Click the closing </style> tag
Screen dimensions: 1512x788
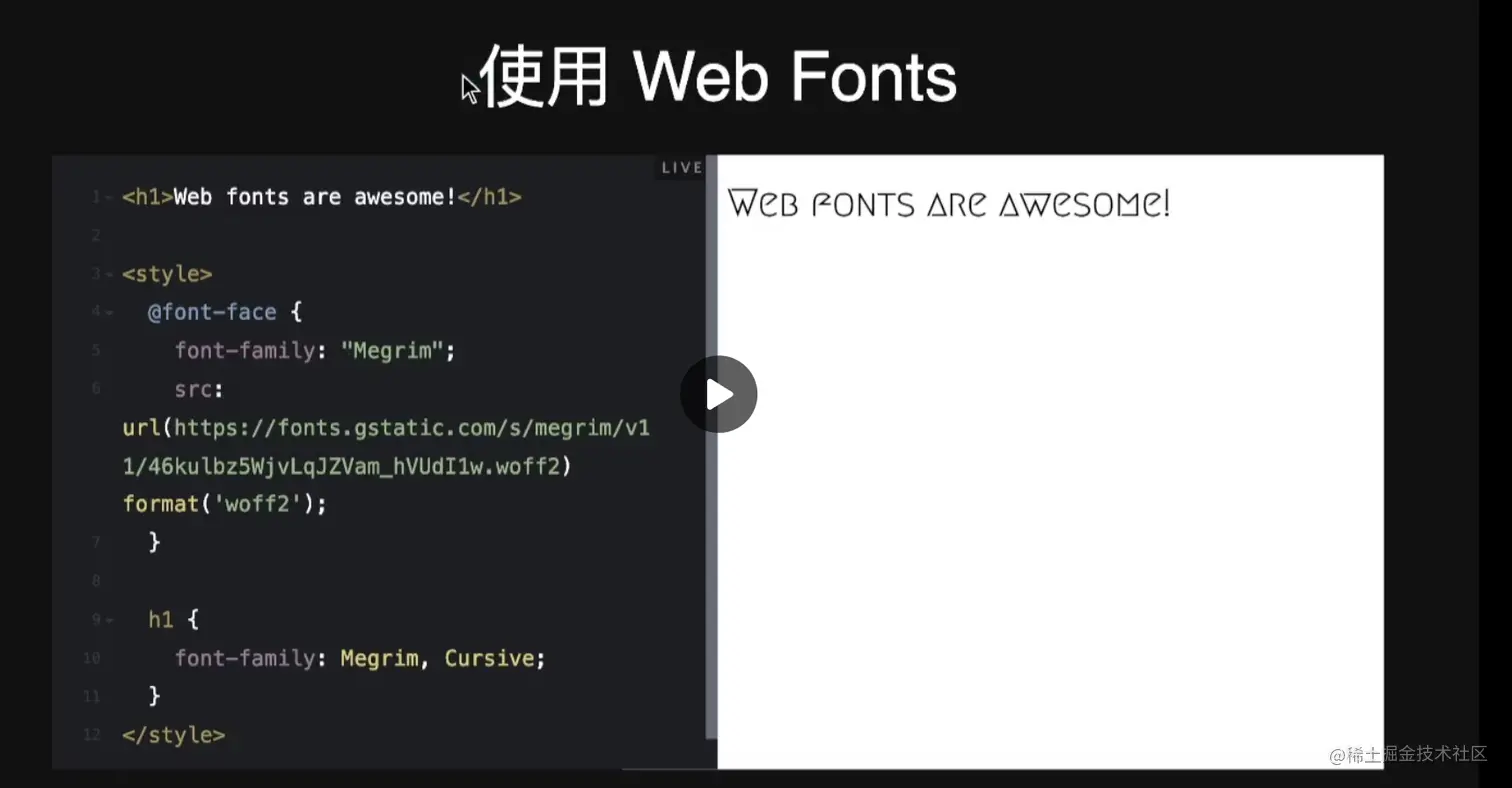click(x=174, y=735)
